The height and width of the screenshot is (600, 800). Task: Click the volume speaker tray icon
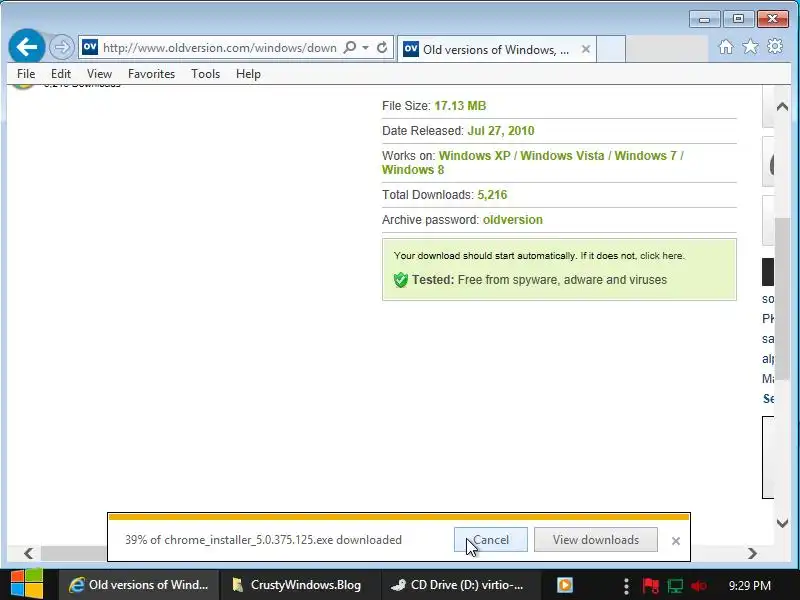[x=698, y=586]
